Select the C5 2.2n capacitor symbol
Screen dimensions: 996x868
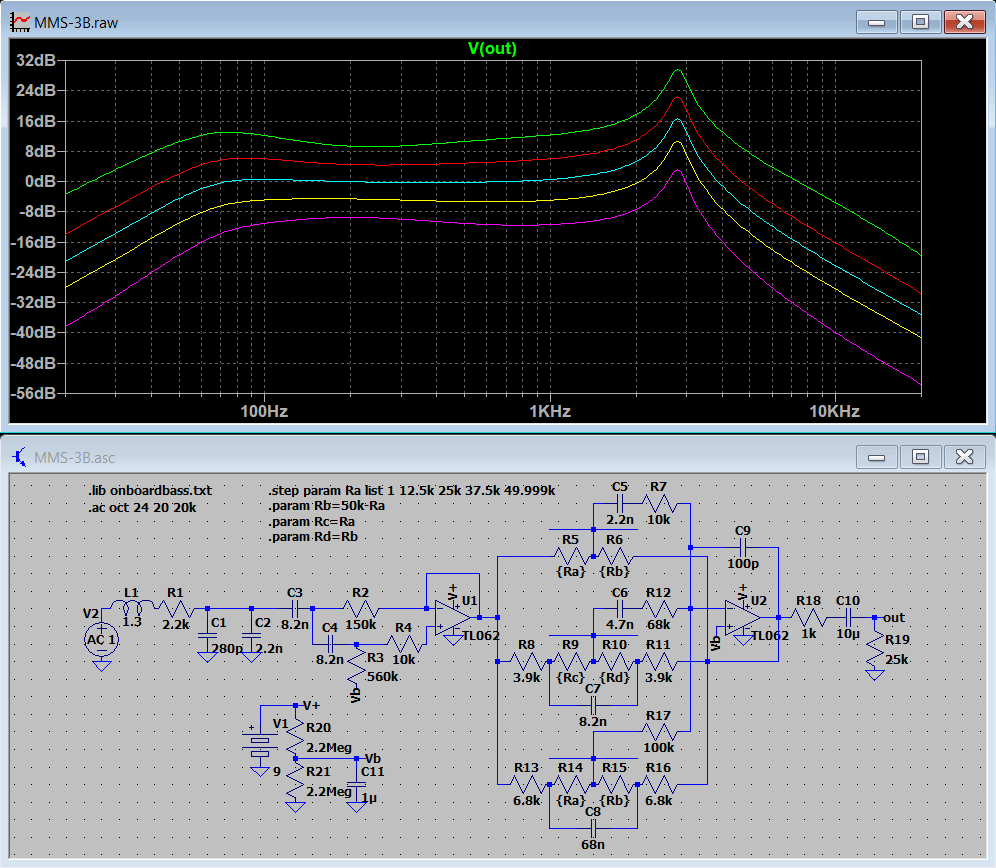pos(620,504)
